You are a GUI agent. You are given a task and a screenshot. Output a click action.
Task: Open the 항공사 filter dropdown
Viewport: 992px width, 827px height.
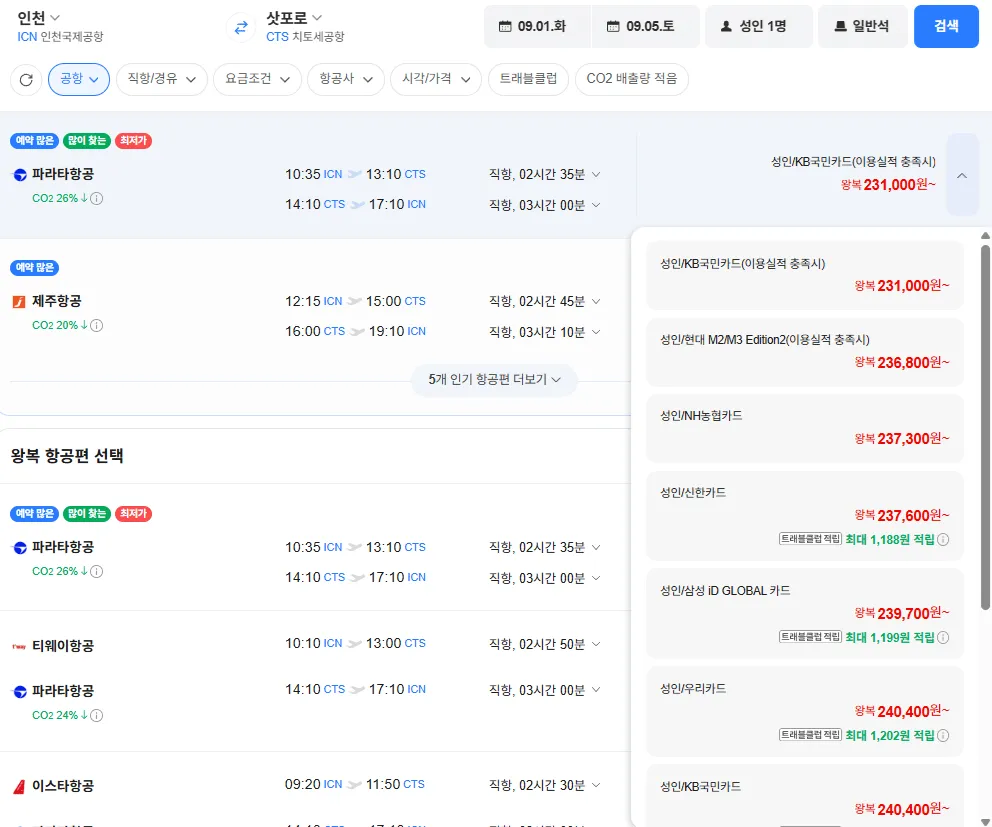coord(346,79)
